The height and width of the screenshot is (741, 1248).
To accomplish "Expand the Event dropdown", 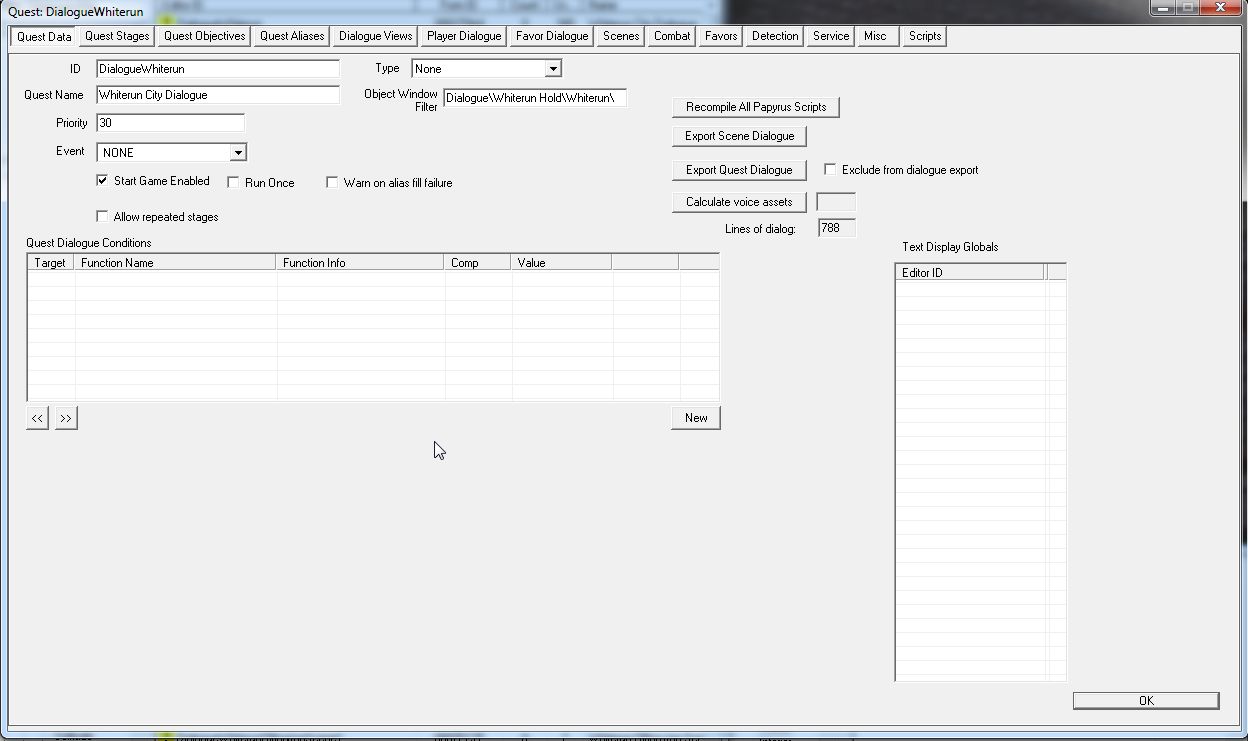I will (x=238, y=153).
